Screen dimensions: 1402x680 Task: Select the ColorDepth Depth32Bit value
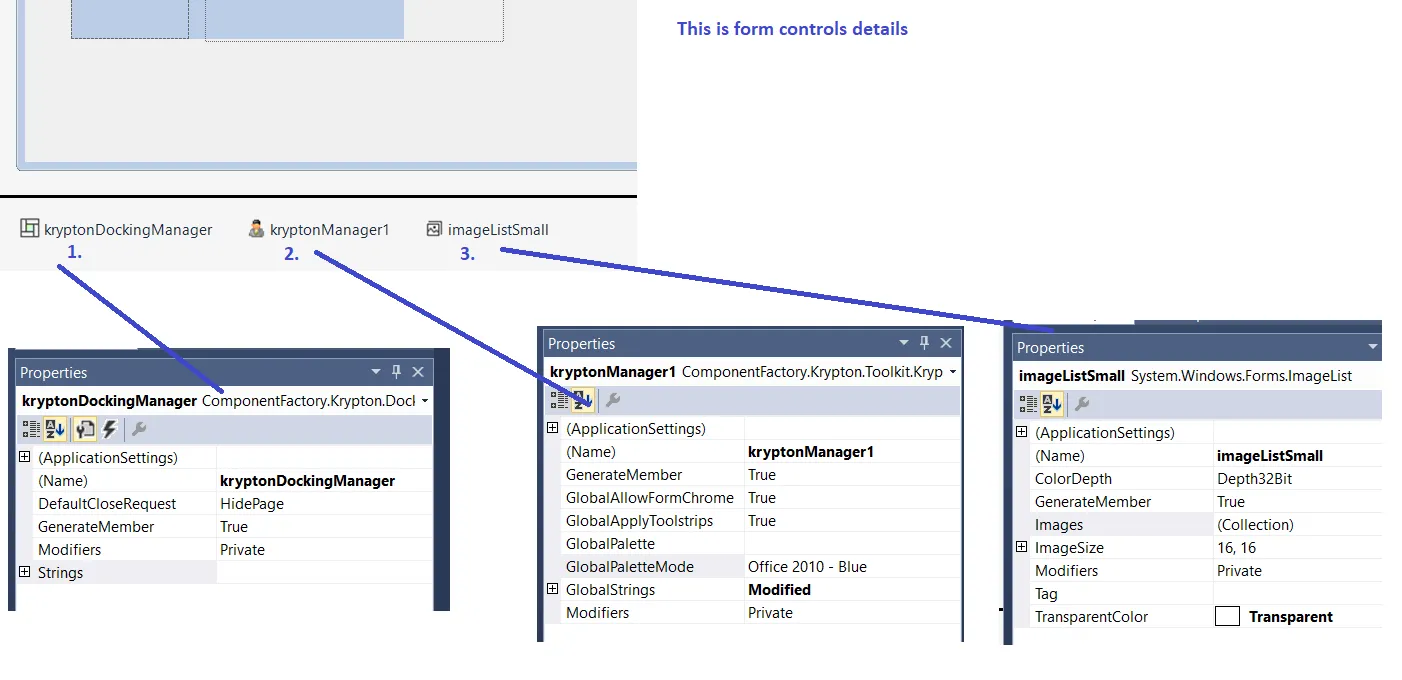[1298, 479]
